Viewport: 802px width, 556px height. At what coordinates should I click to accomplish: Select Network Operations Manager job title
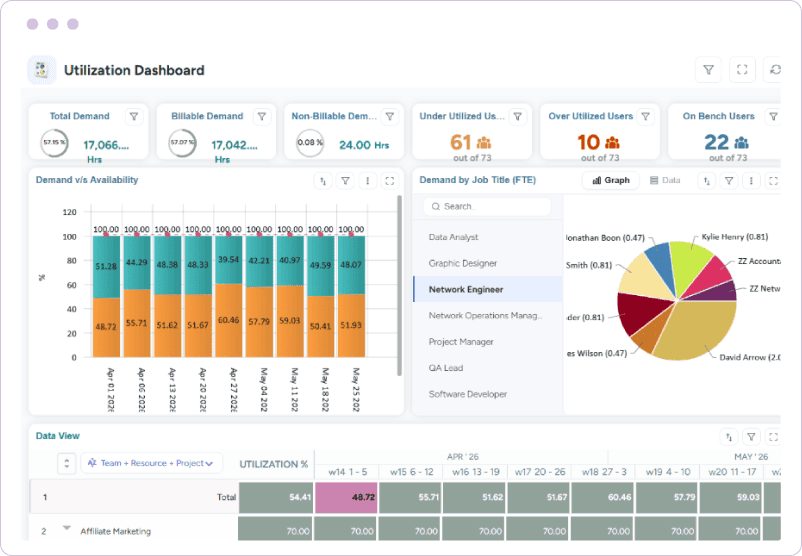(x=485, y=316)
